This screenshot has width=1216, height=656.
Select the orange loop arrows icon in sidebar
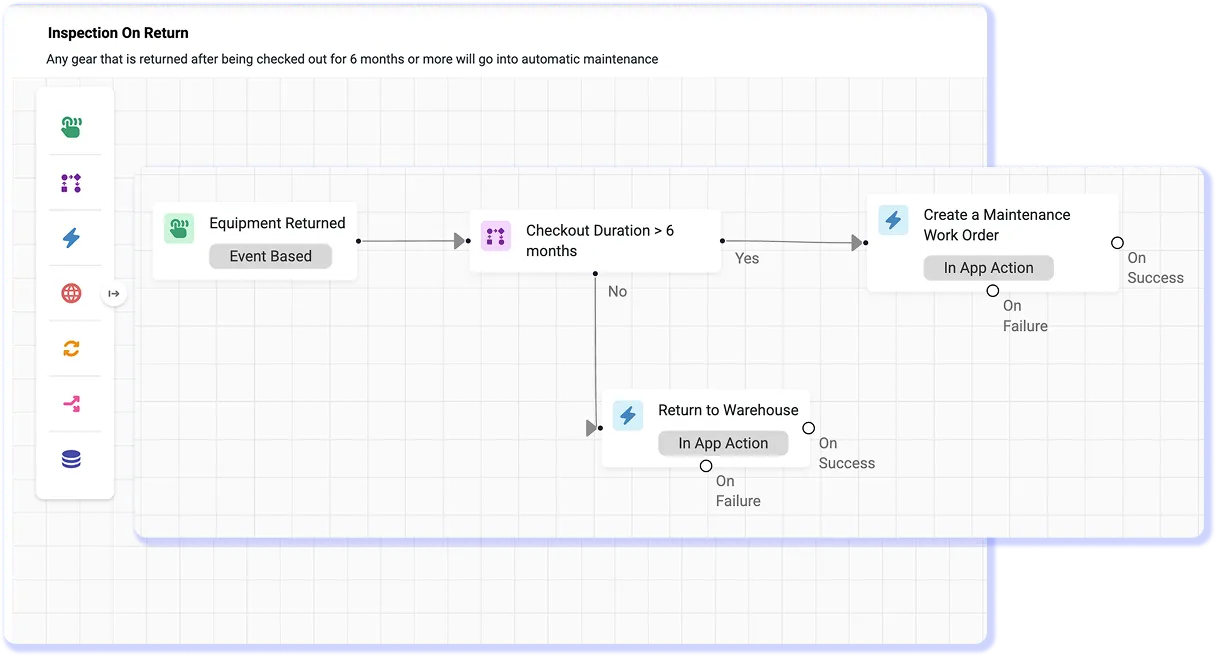[x=71, y=349]
